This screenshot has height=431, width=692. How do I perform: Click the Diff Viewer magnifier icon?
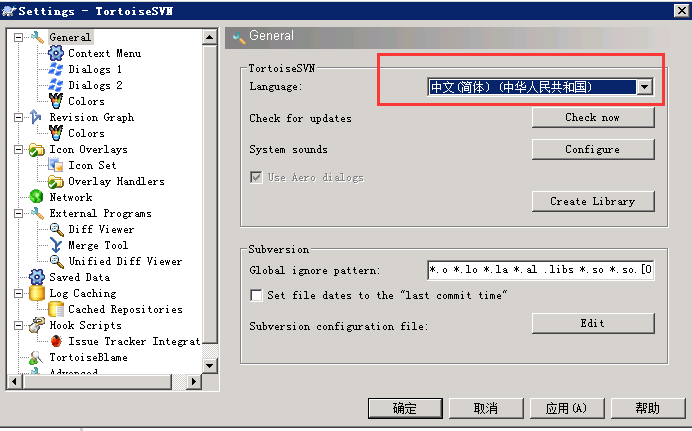(56, 229)
